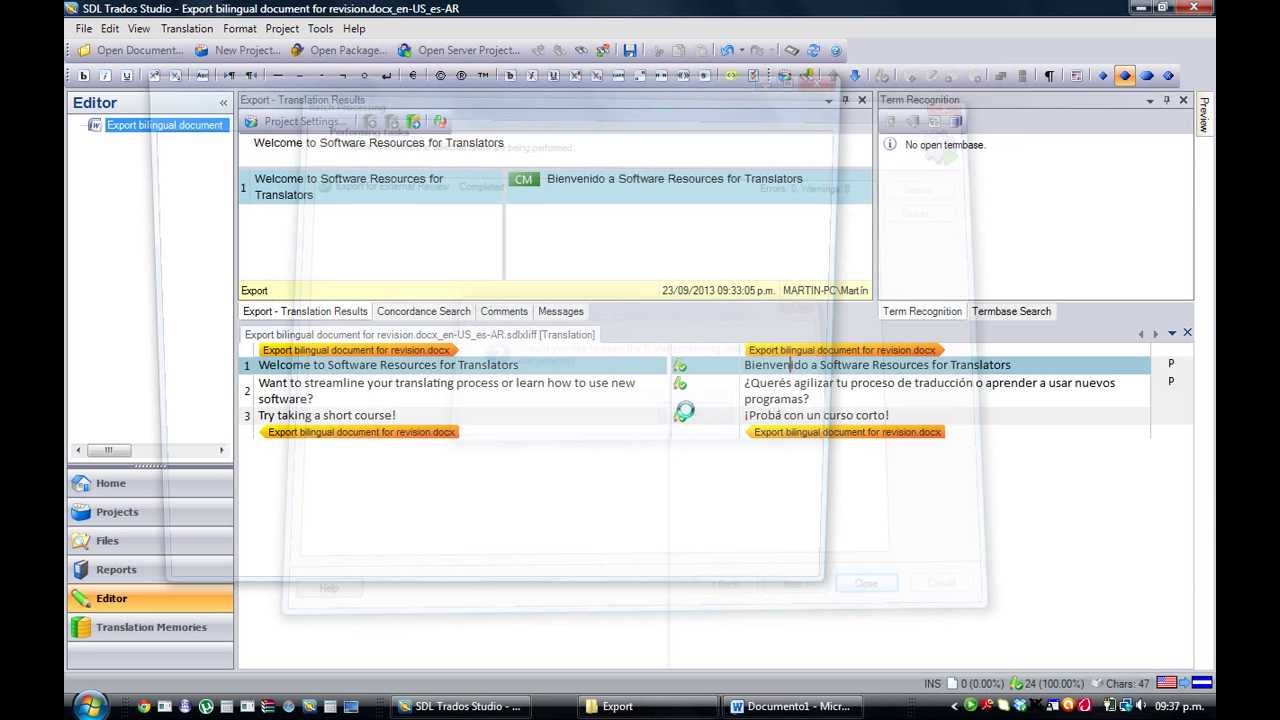The width and height of the screenshot is (1280, 720).
Task: Click the Save floppy disk icon
Action: coord(630,50)
